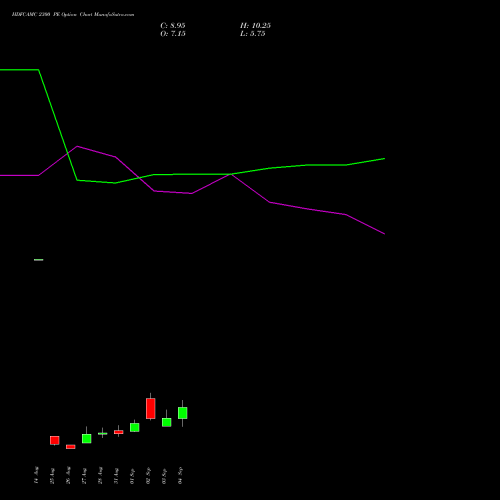Click the open value O: 7.15

click(x=173, y=34)
